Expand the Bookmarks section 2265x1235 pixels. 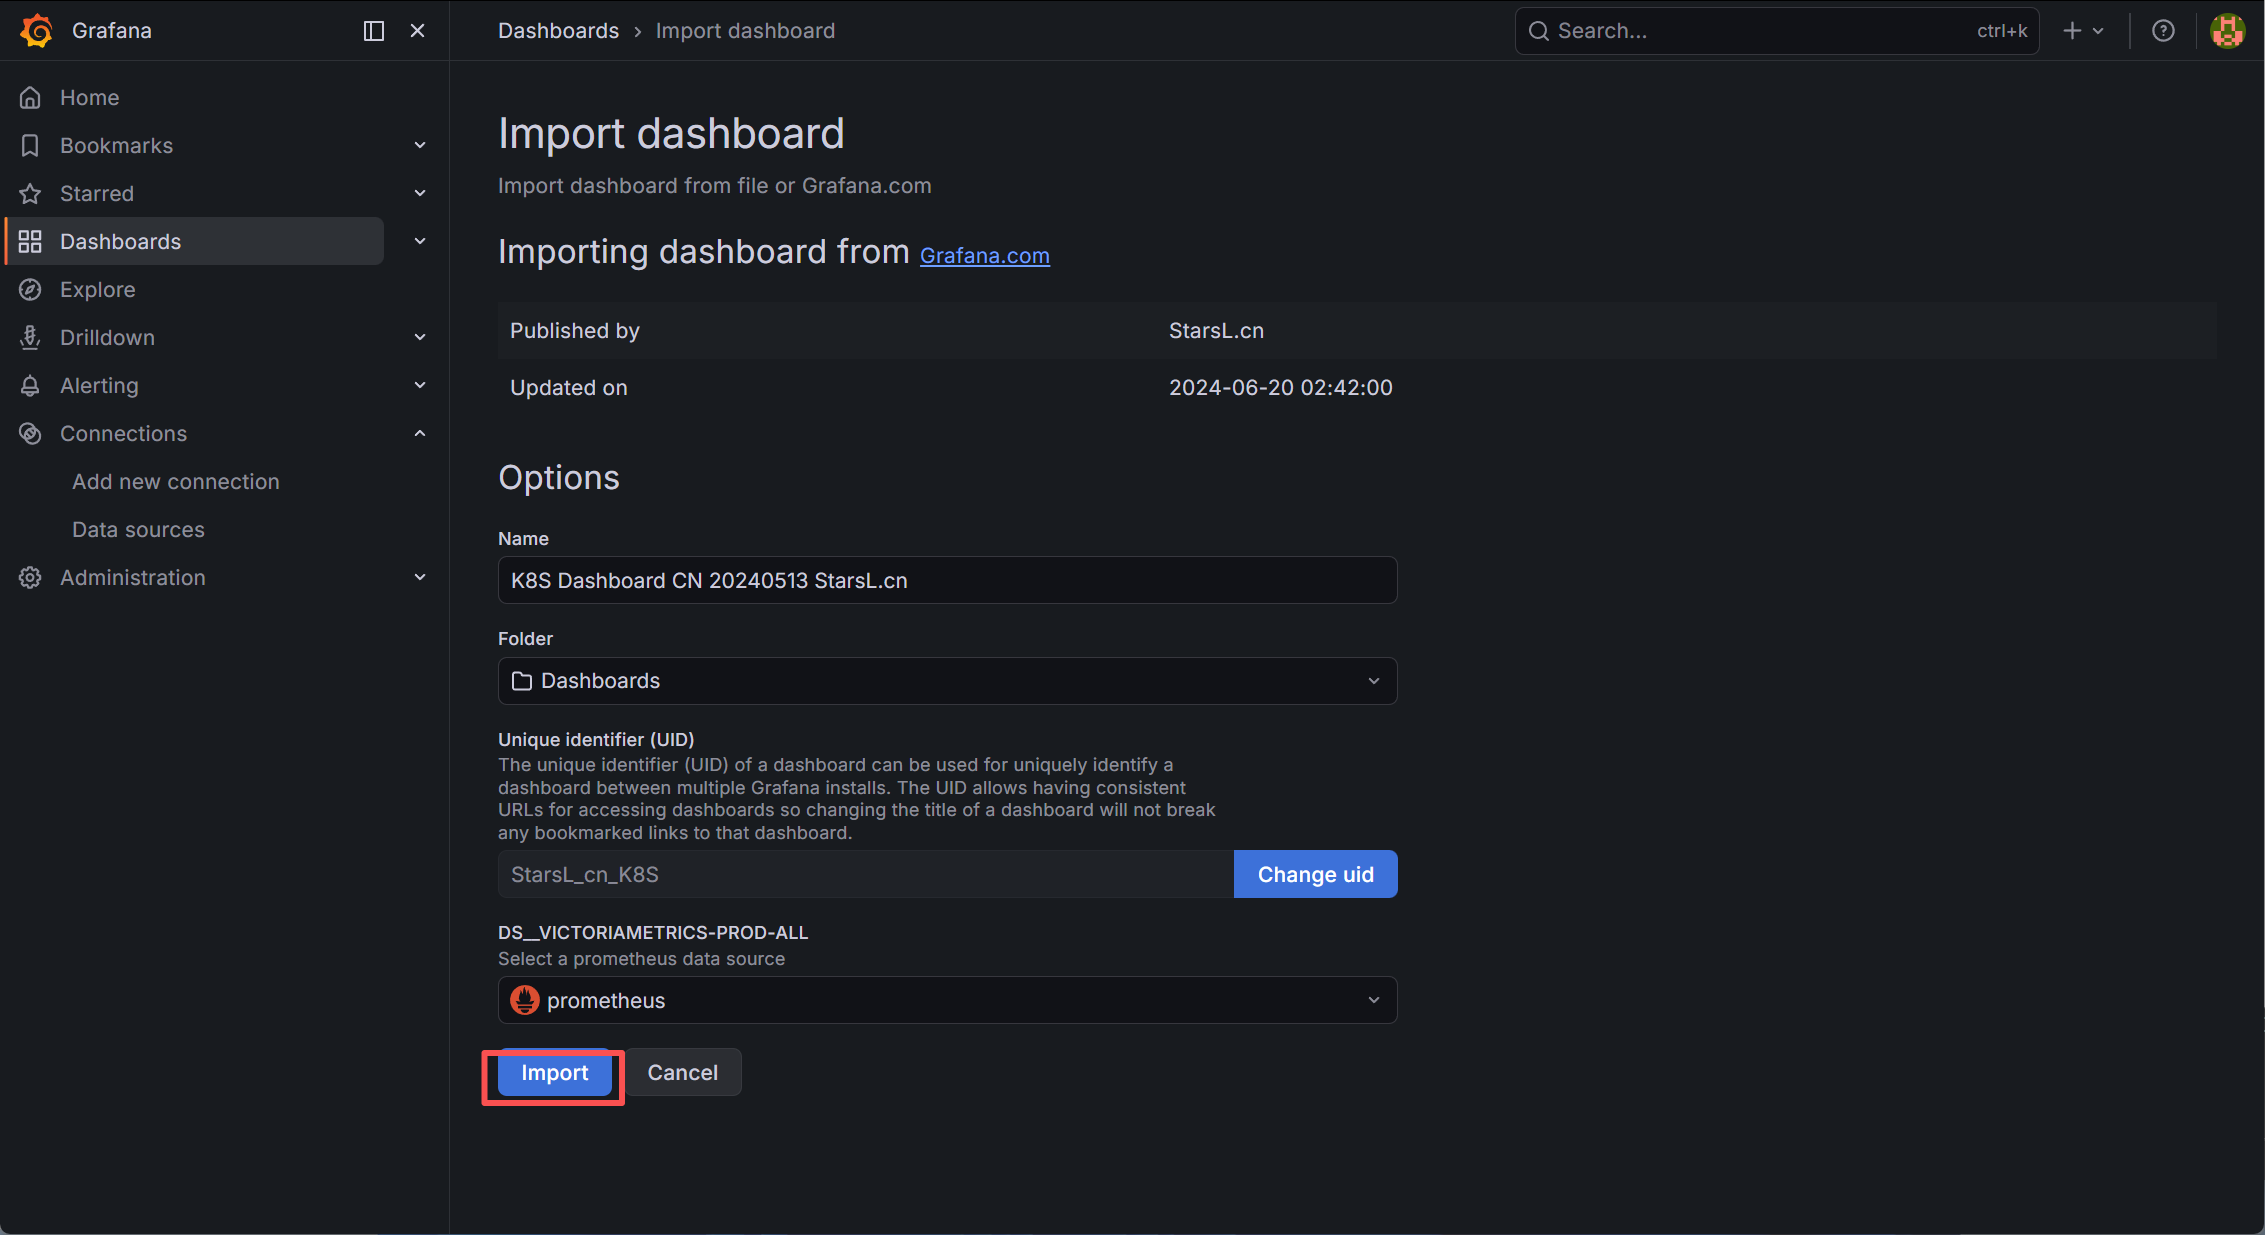click(x=420, y=146)
